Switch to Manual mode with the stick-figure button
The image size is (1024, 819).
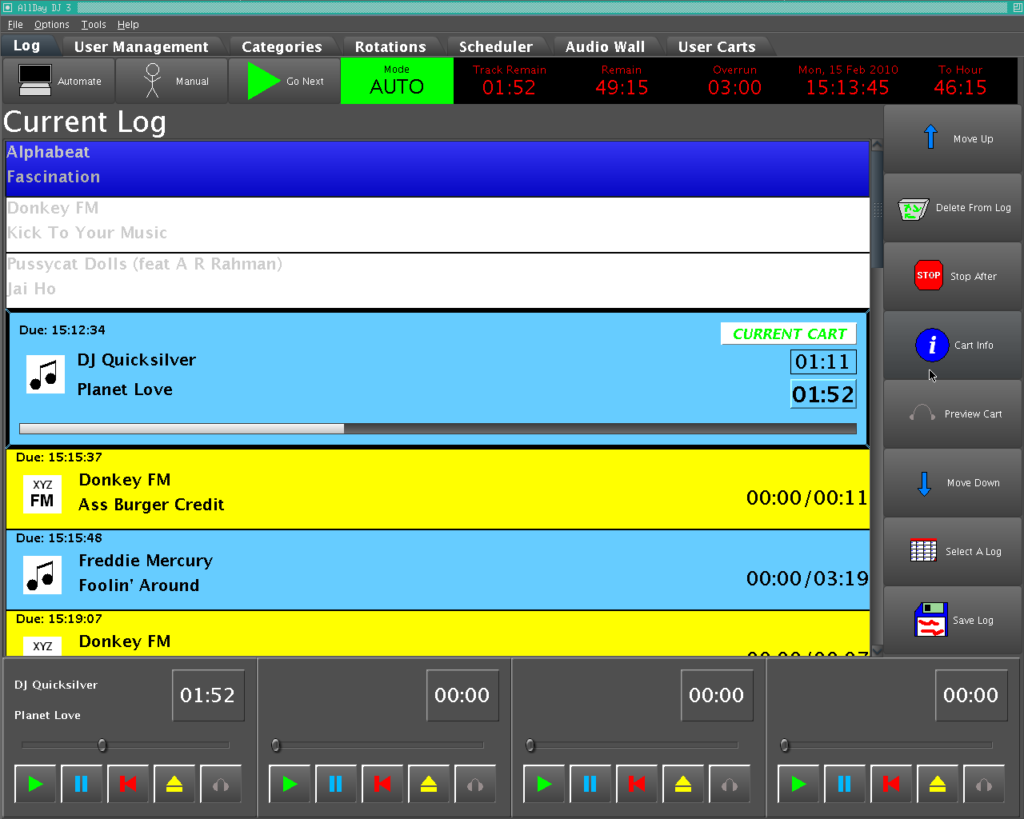(x=172, y=81)
